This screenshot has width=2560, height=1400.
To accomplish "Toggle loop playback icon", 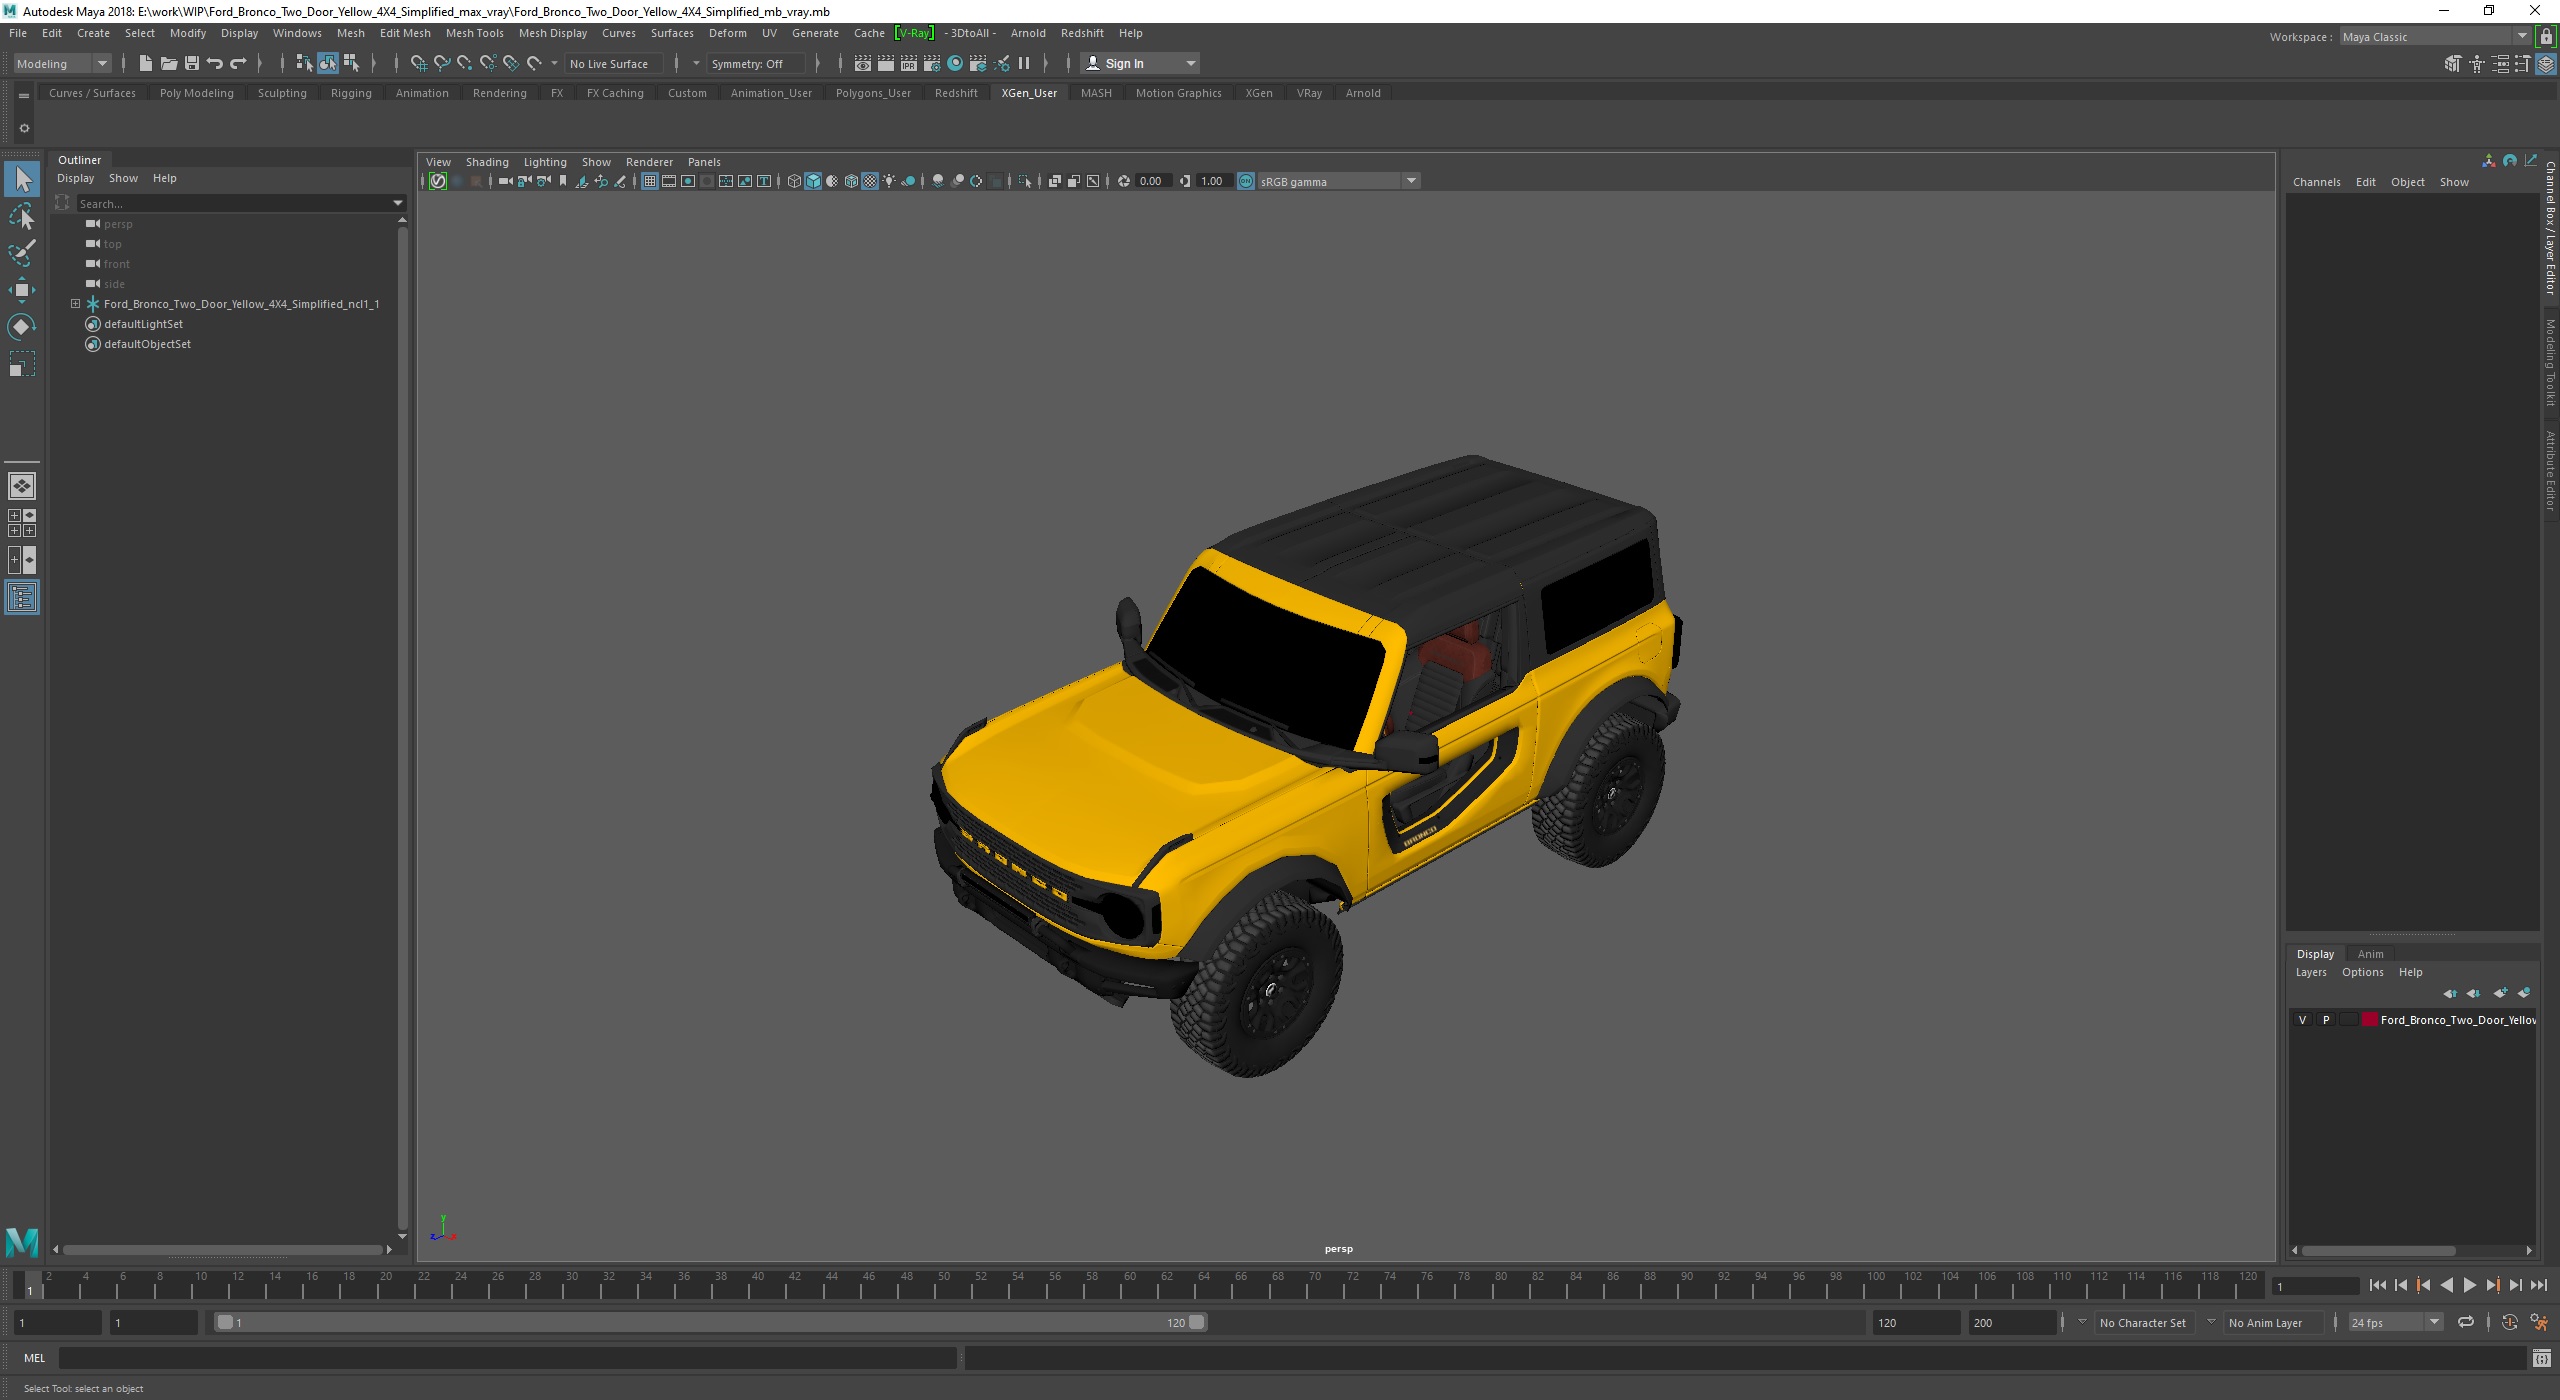I will tap(2466, 1322).
